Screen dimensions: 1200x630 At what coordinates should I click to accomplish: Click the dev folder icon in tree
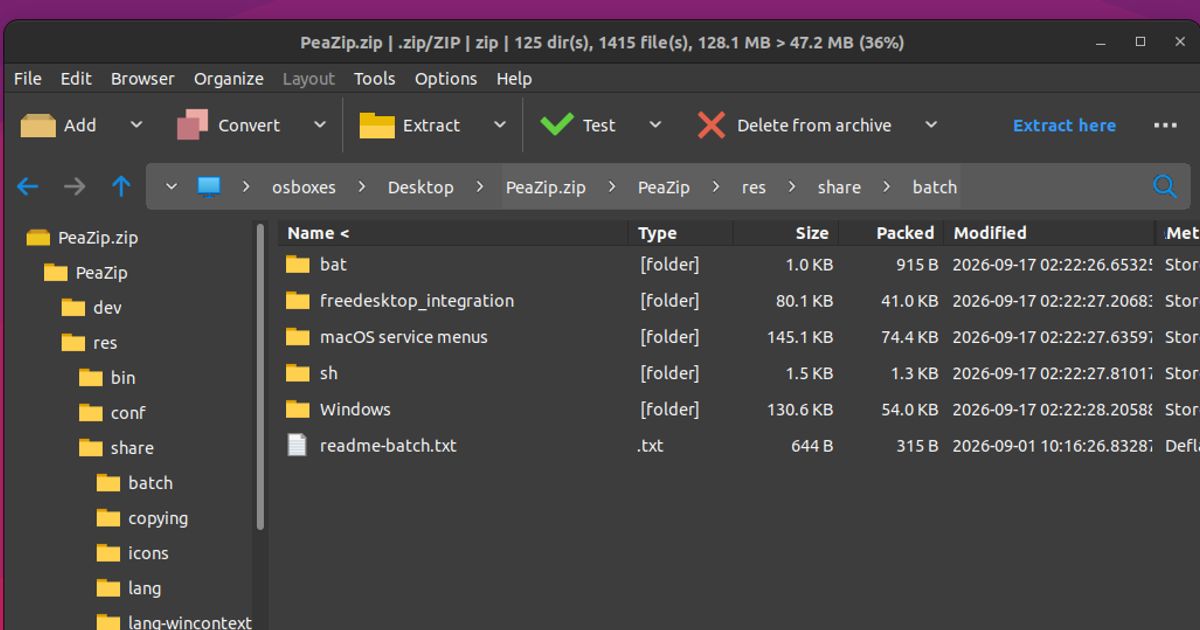pyautogui.click(x=73, y=308)
